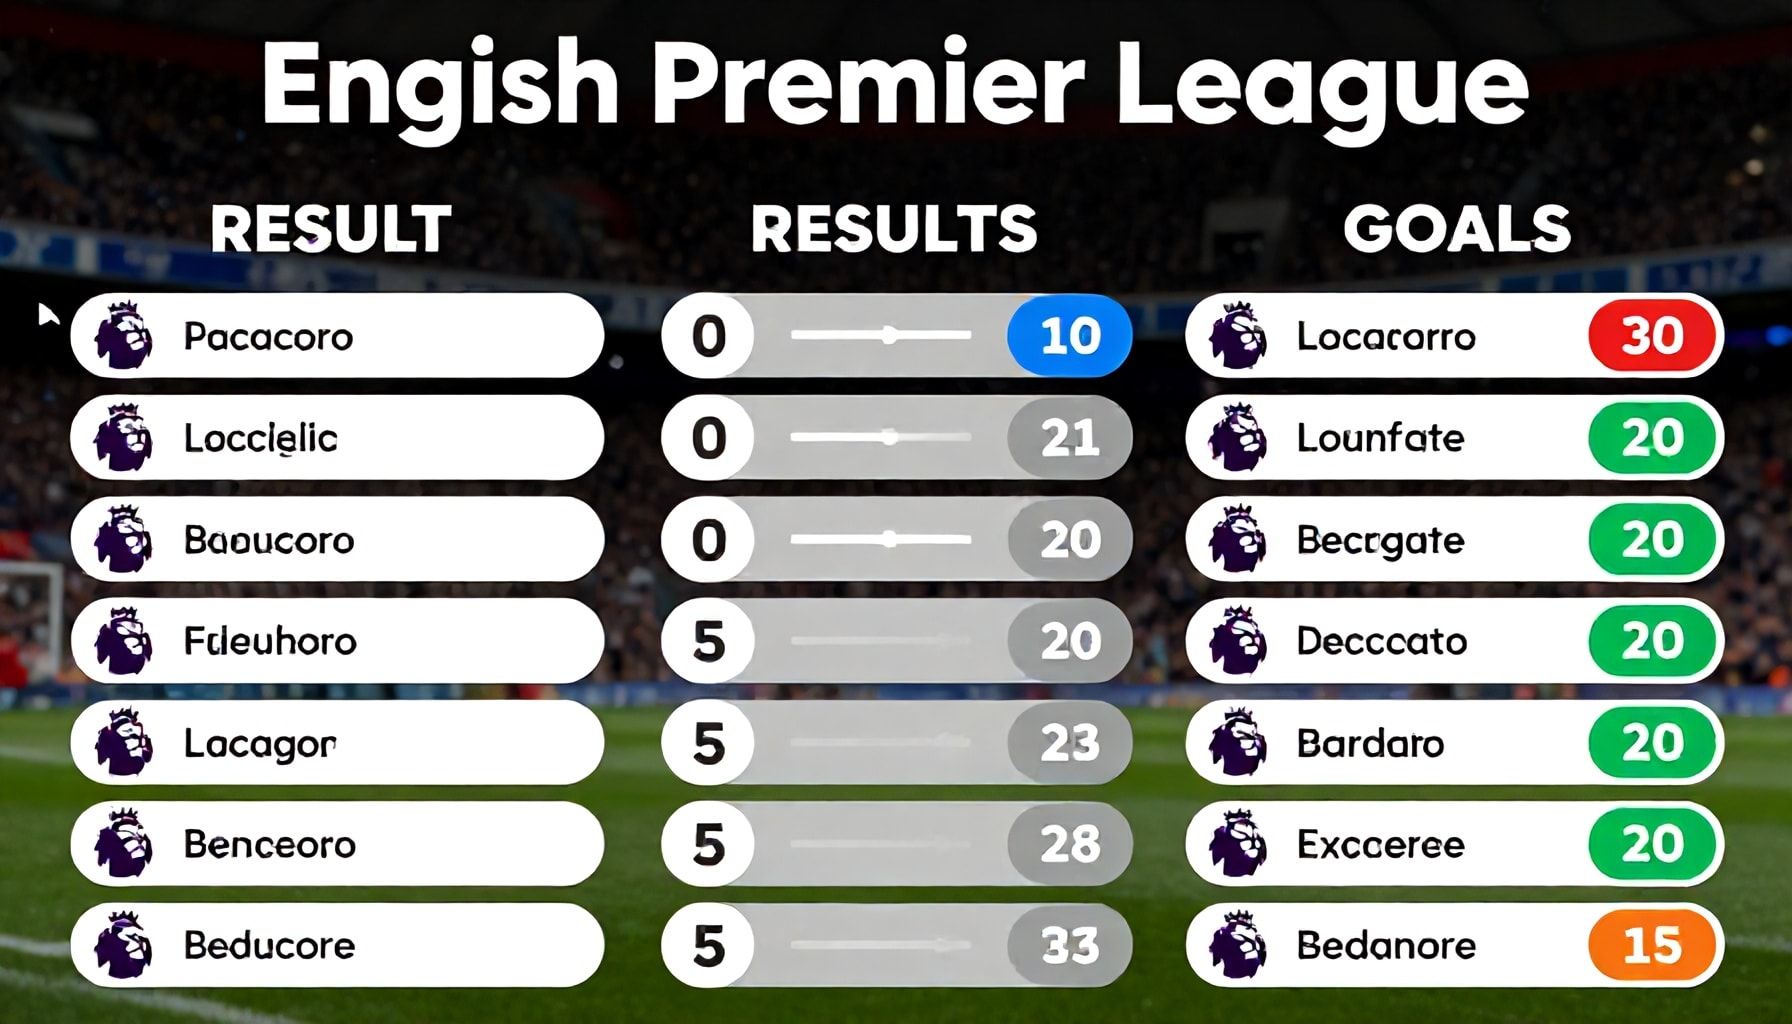The width and height of the screenshot is (1792, 1024).
Task: Click the red 30 goals badge
Action: click(1652, 335)
